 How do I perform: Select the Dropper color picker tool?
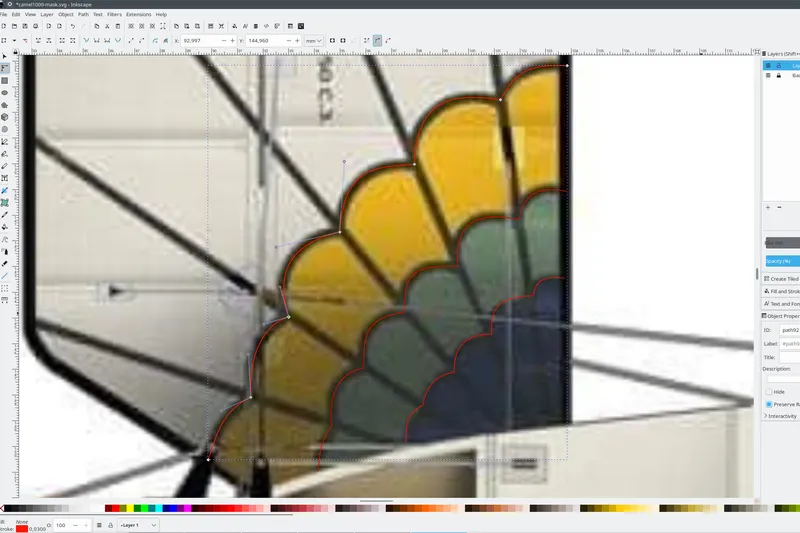(5, 215)
